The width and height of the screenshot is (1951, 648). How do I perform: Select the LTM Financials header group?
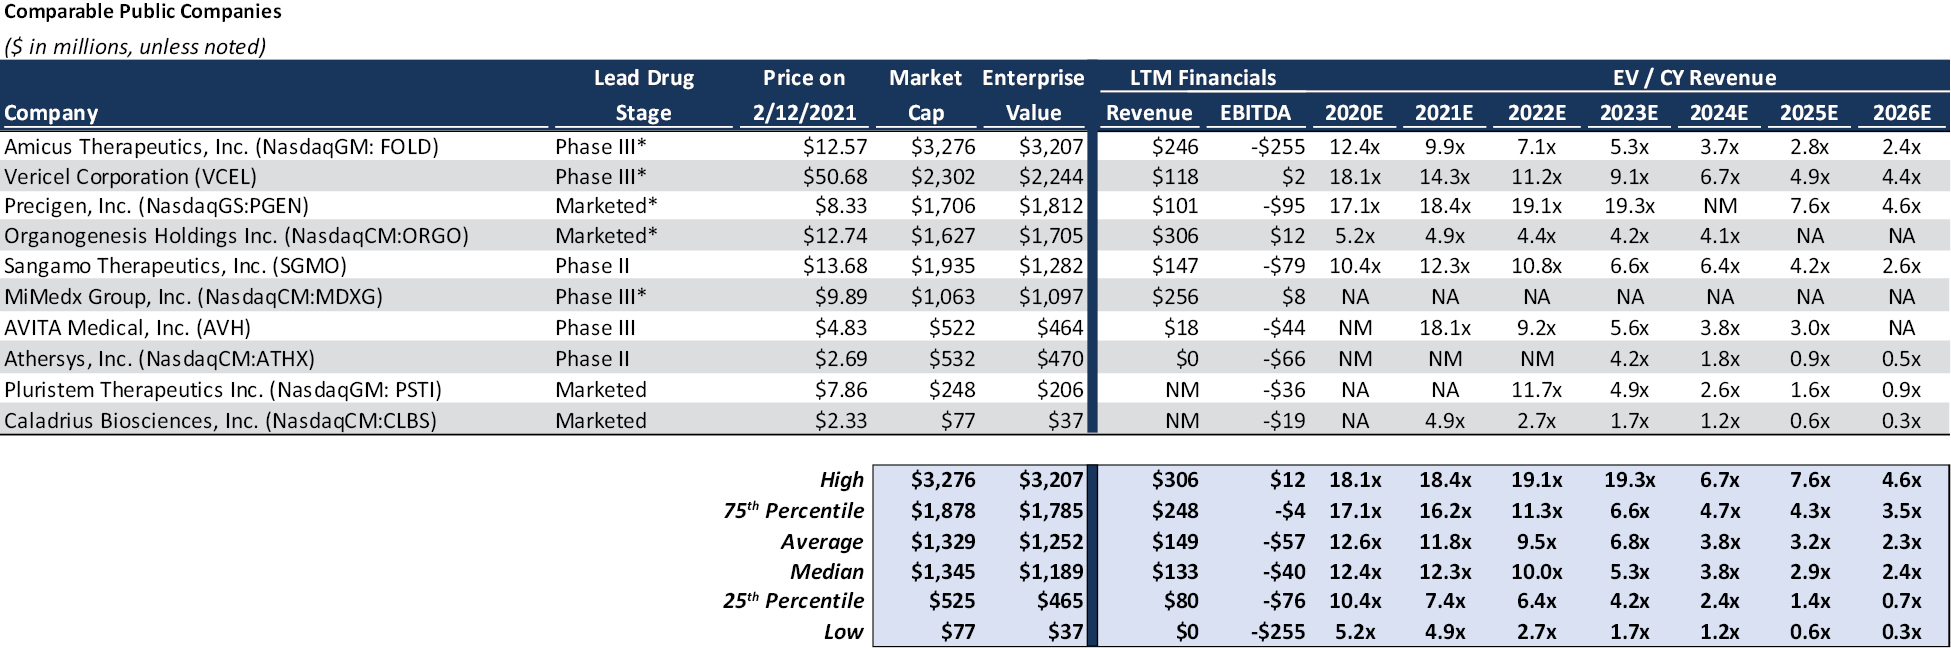pyautogui.click(x=1202, y=78)
